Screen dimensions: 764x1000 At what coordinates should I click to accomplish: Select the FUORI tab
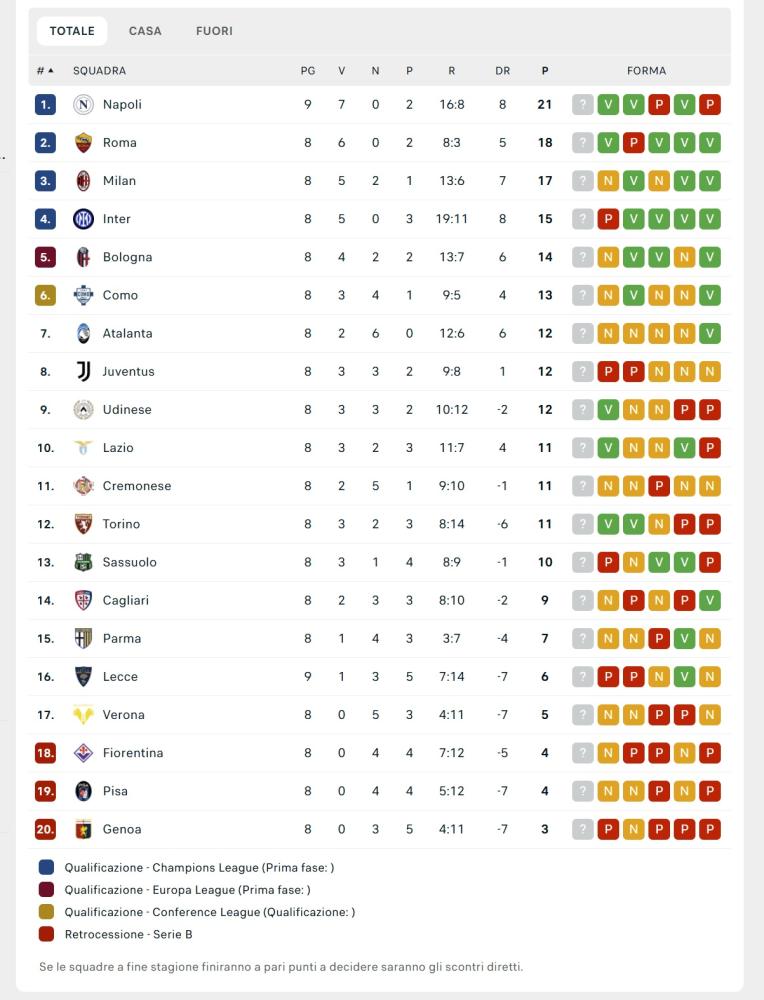click(214, 31)
